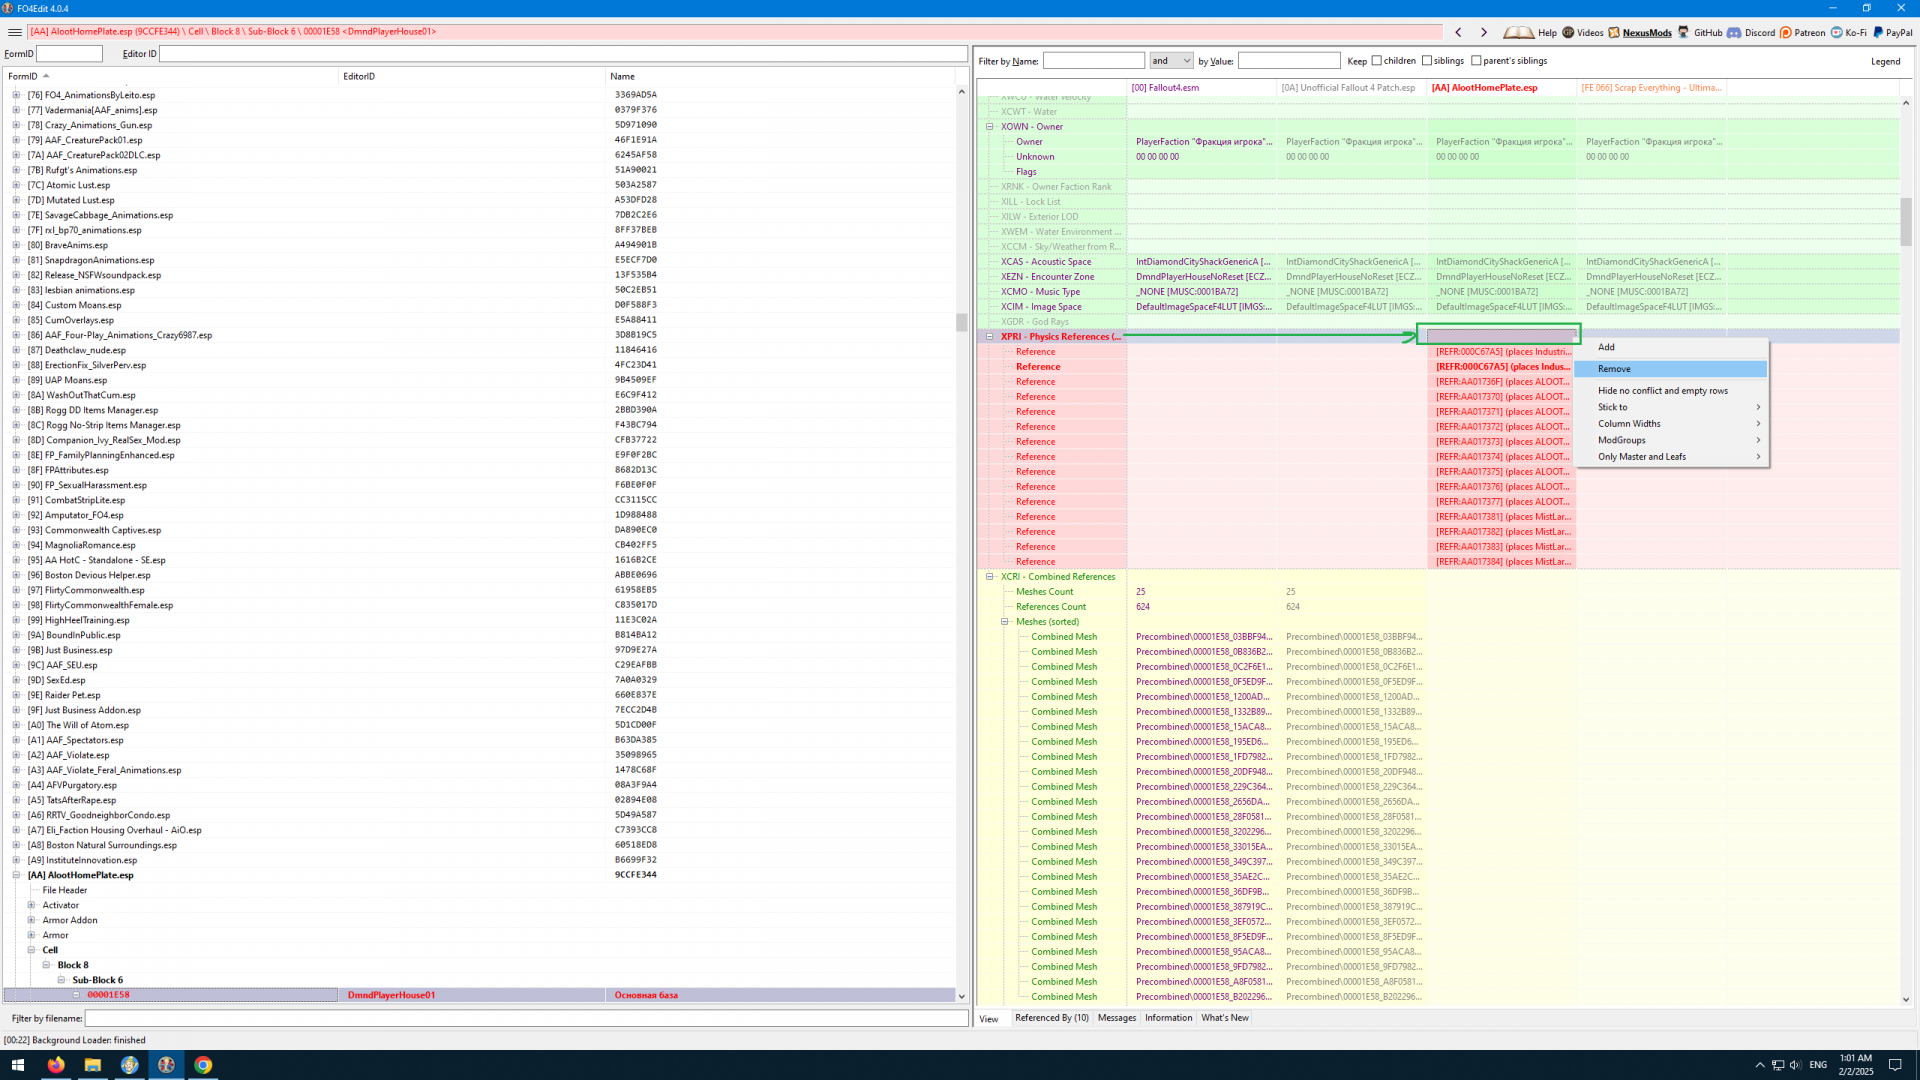Open the Help book icon
Viewport: 1920px width, 1080px height.
[x=1518, y=32]
